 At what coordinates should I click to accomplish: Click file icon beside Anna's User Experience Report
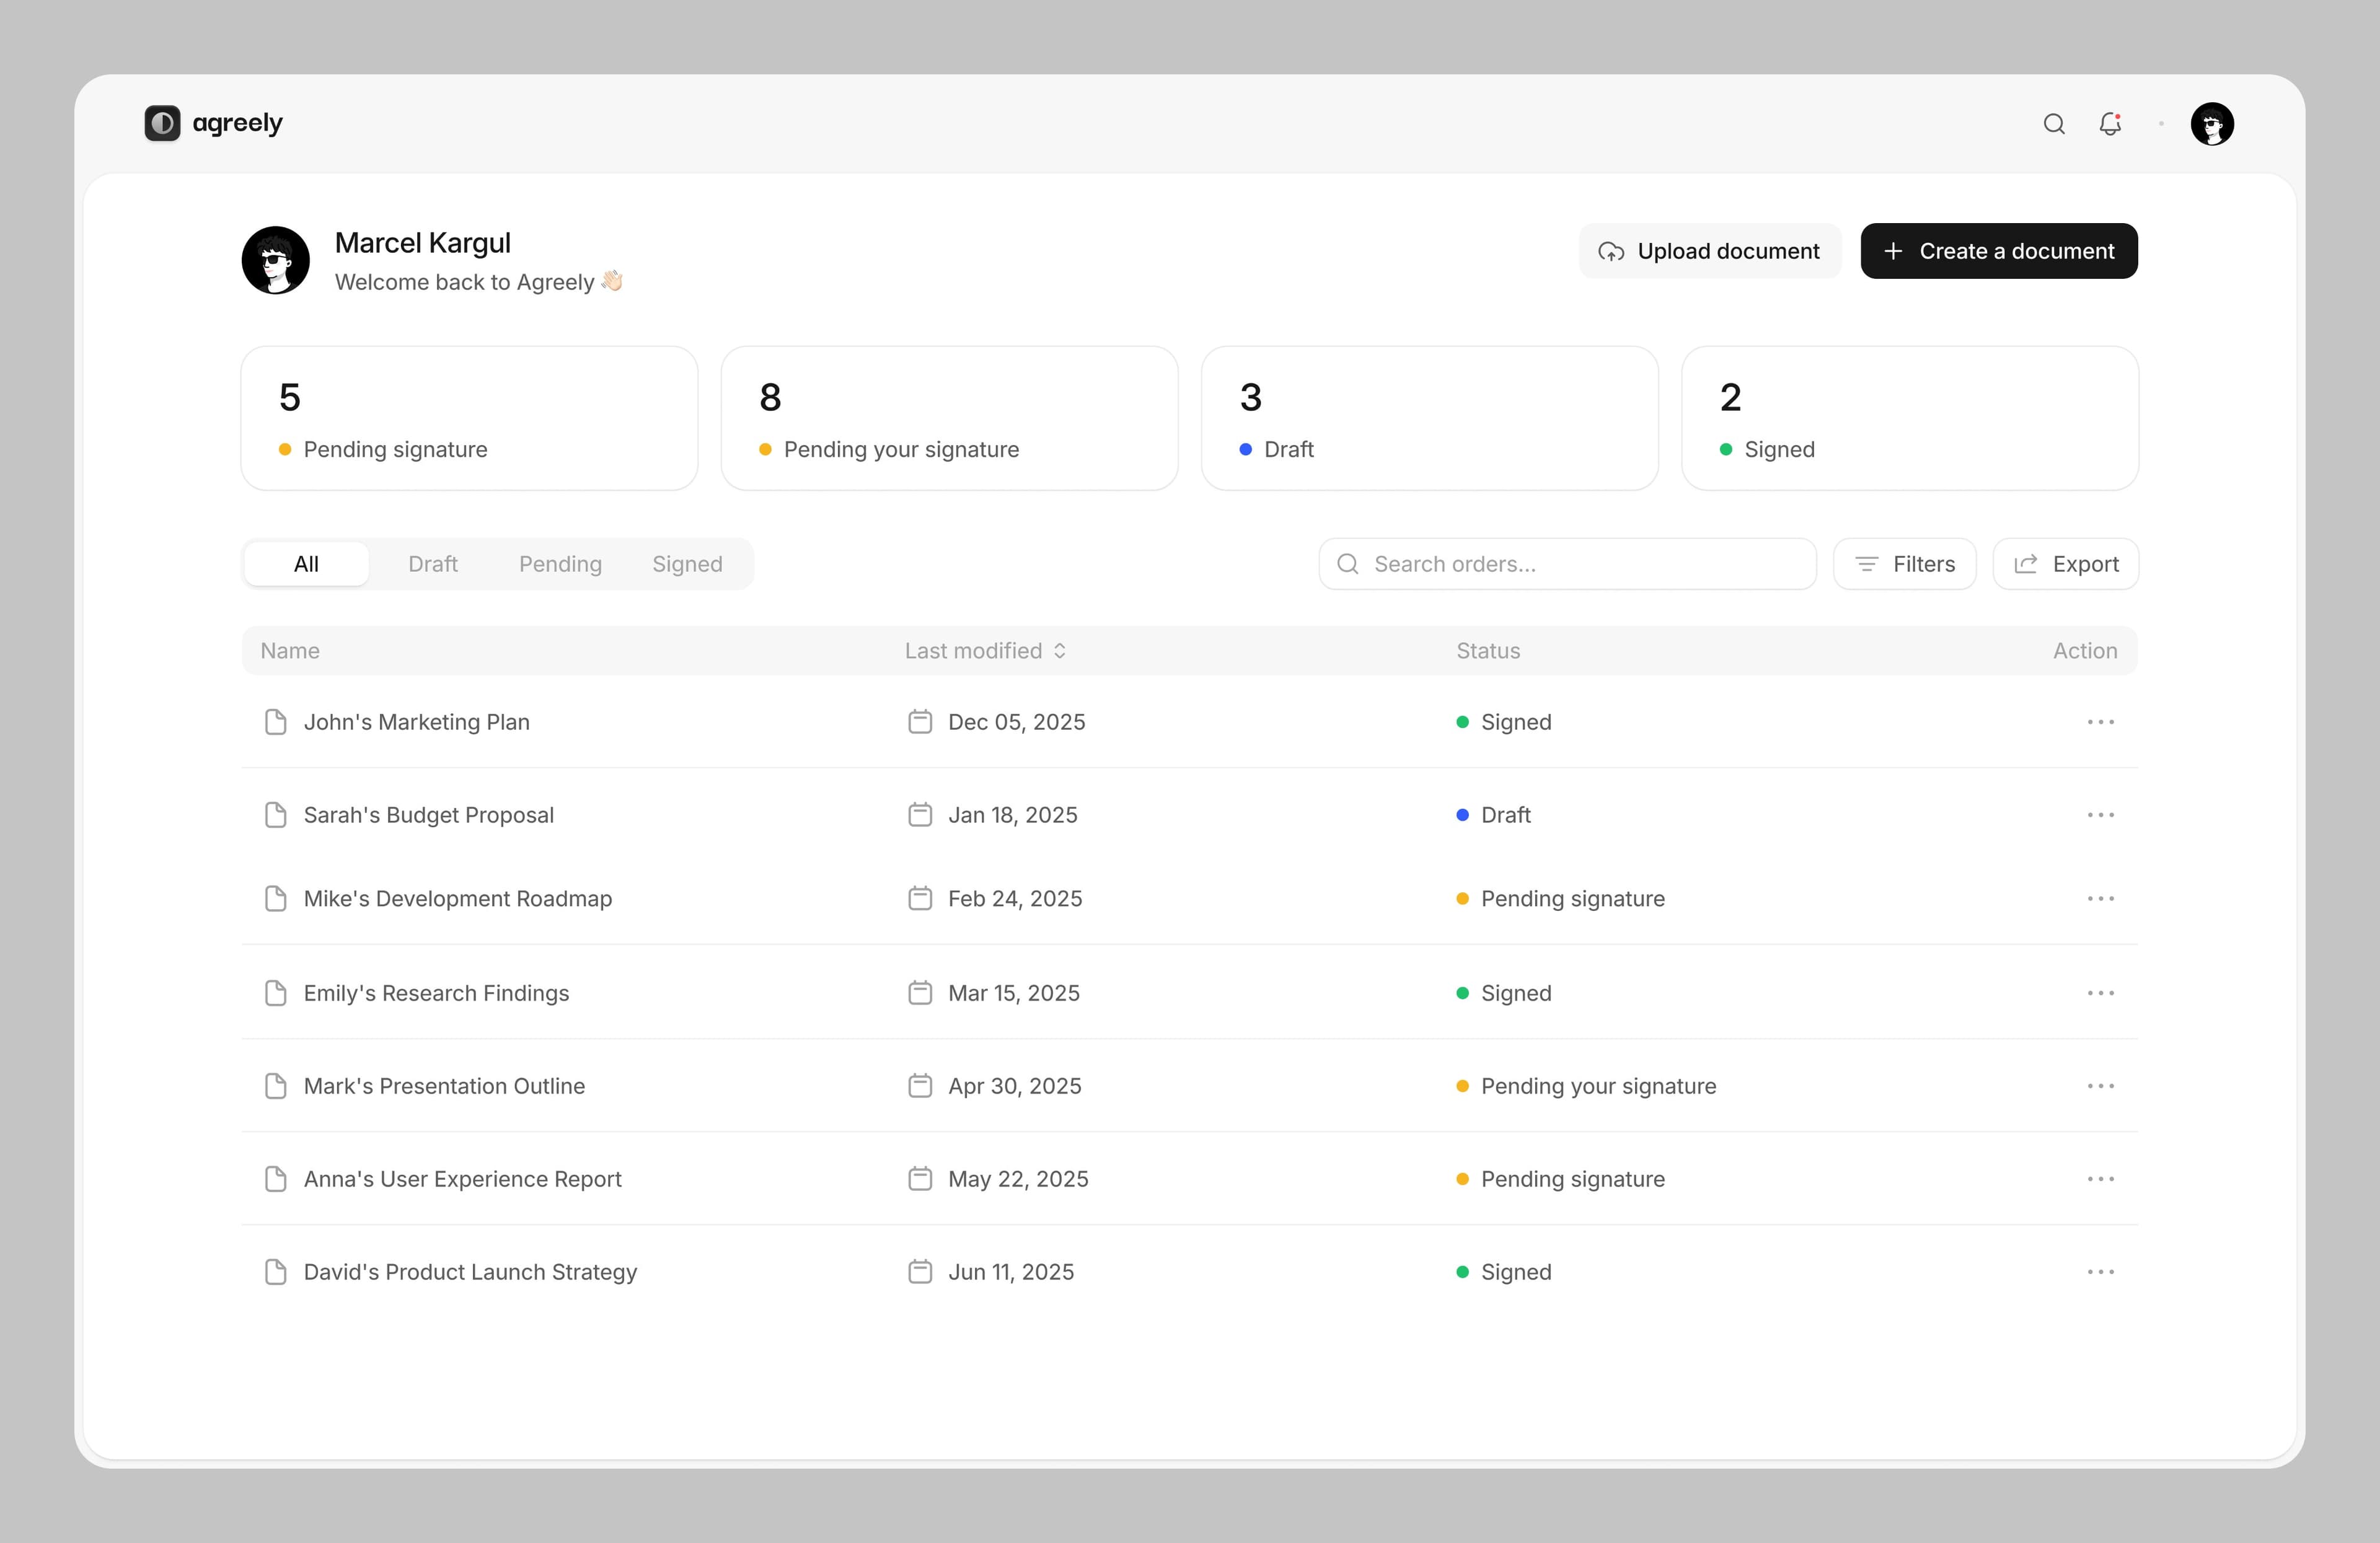tap(275, 1179)
